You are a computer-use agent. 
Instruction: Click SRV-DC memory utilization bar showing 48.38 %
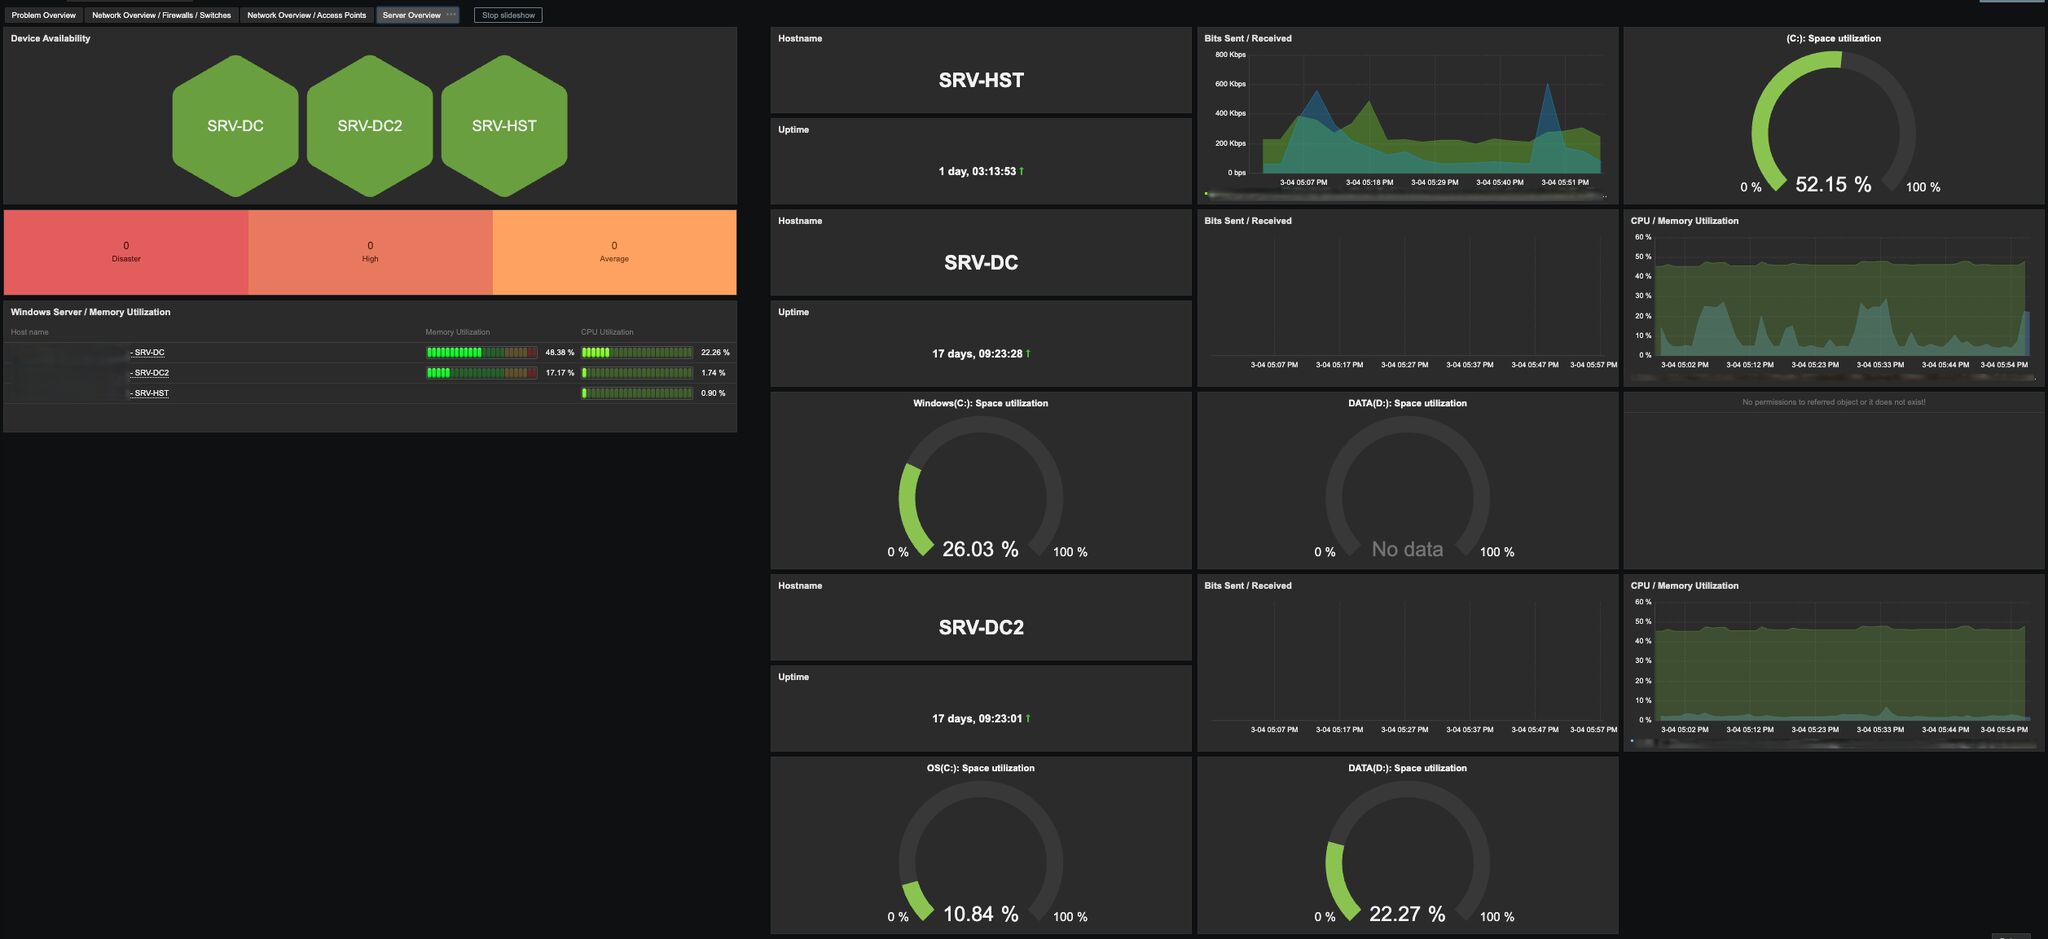pos(481,353)
